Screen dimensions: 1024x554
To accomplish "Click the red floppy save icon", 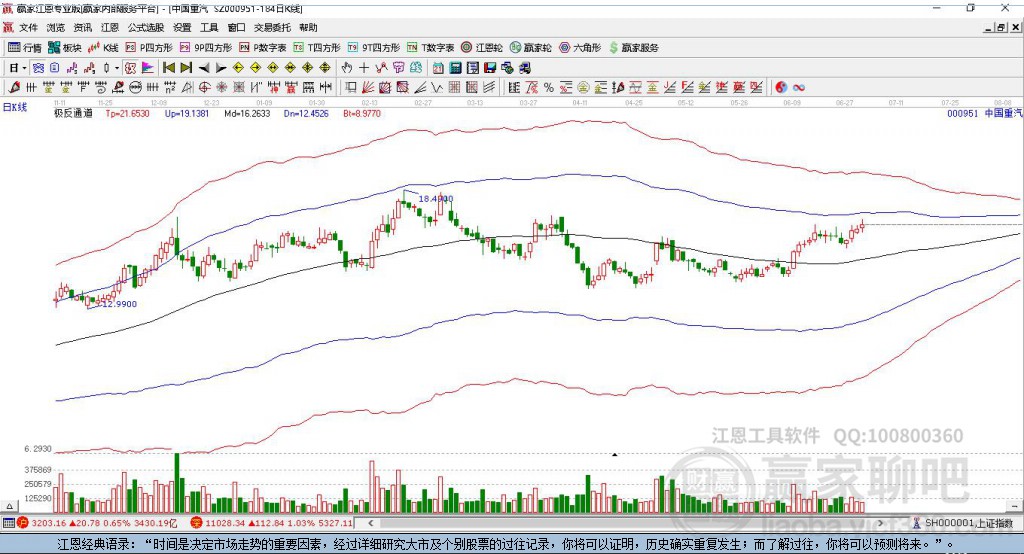I will [x=490, y=68].
